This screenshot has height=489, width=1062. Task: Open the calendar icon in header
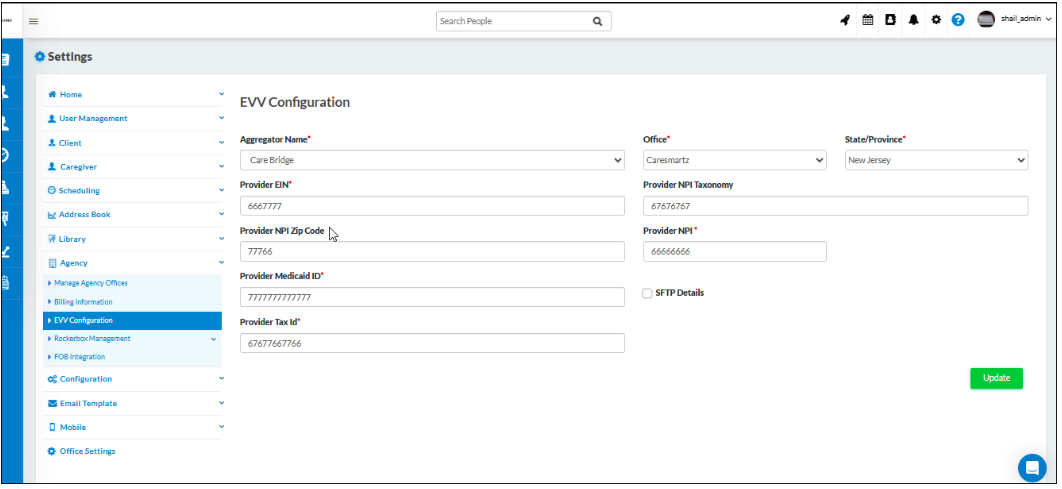(x=868, y=20)
